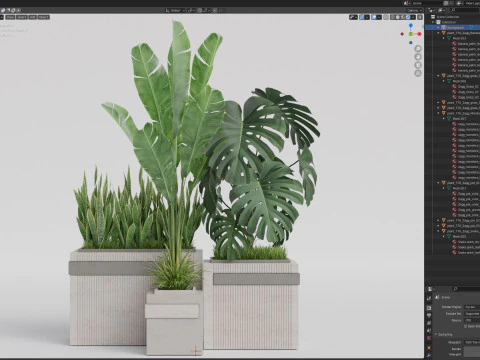
Task: Select Zagg_Grass_01 material in the outliner
Action: [467, 86]
